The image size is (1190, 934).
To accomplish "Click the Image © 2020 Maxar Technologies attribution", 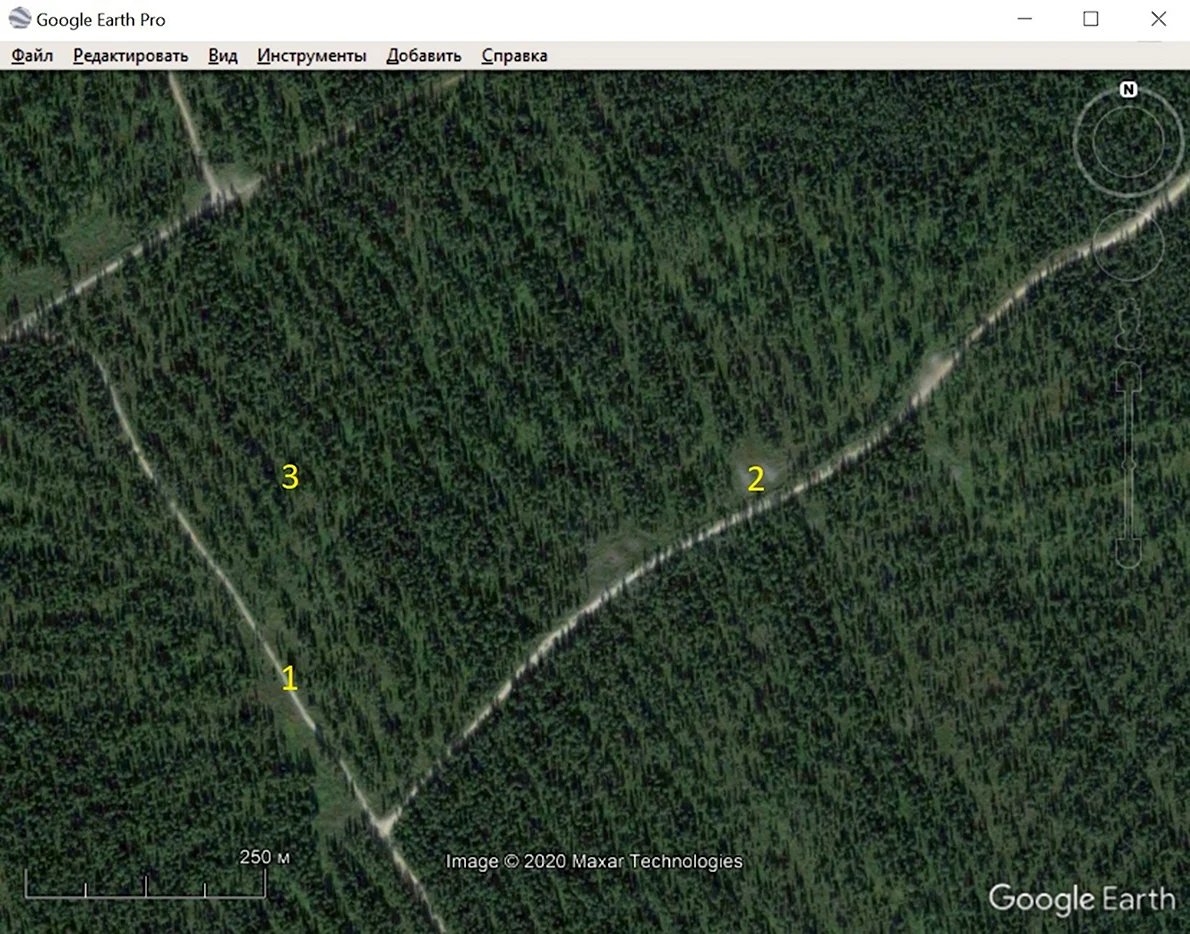I will pos(593,861).
